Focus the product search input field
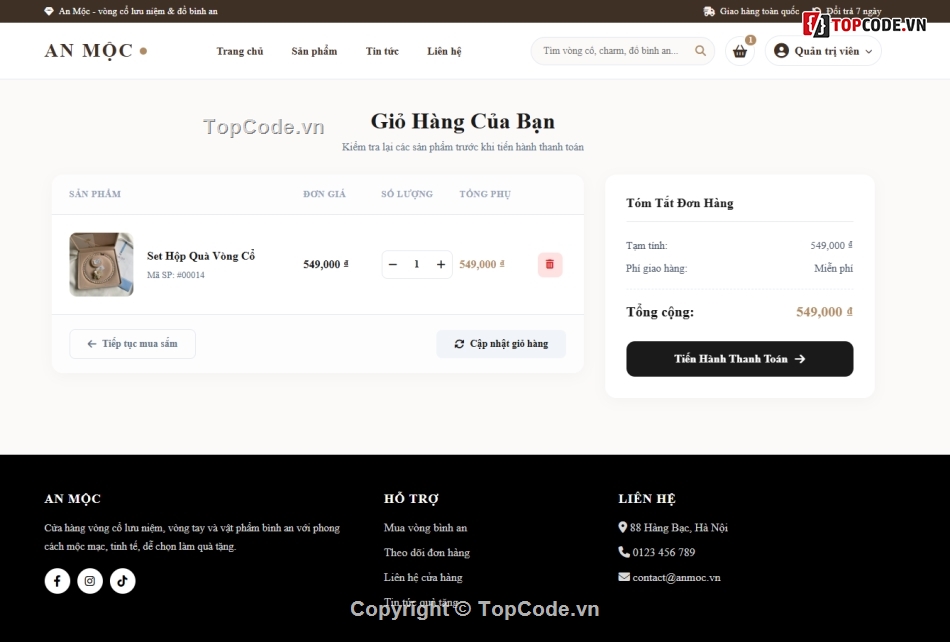This screenshot has height=642, width=950. (x=610, y=51)
